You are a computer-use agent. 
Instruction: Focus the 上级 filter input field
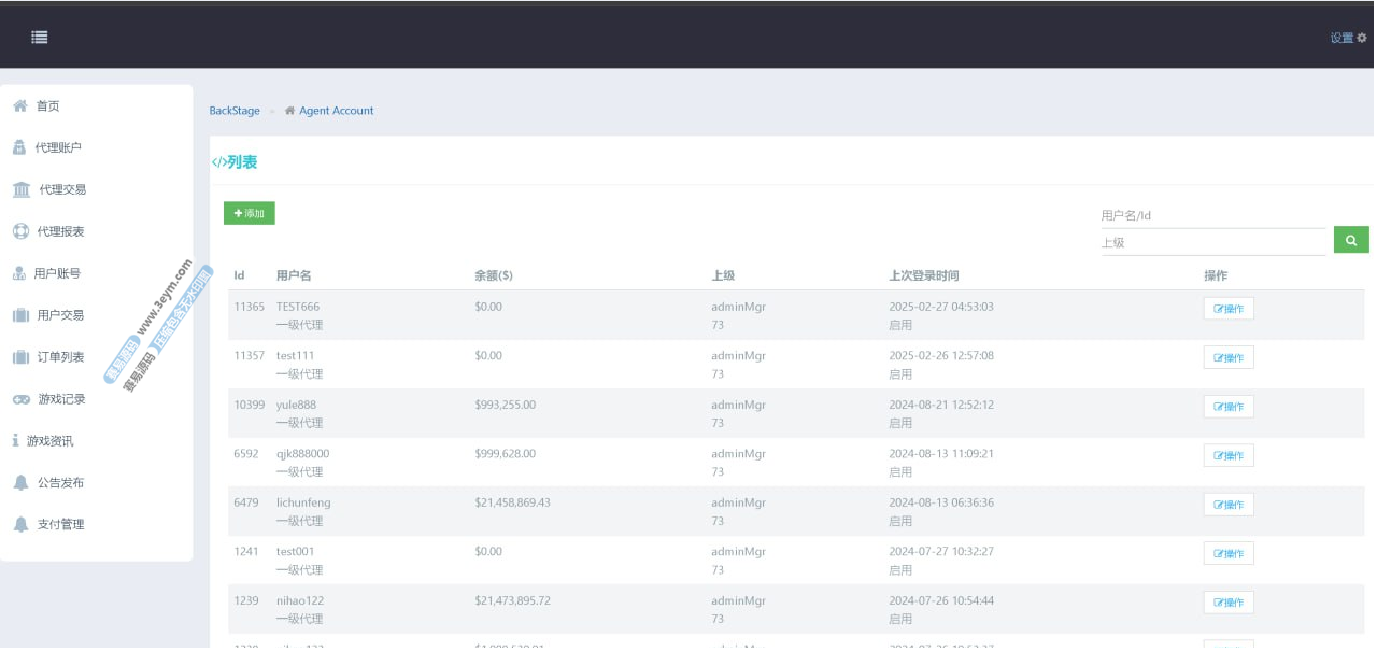[1212, 243]
